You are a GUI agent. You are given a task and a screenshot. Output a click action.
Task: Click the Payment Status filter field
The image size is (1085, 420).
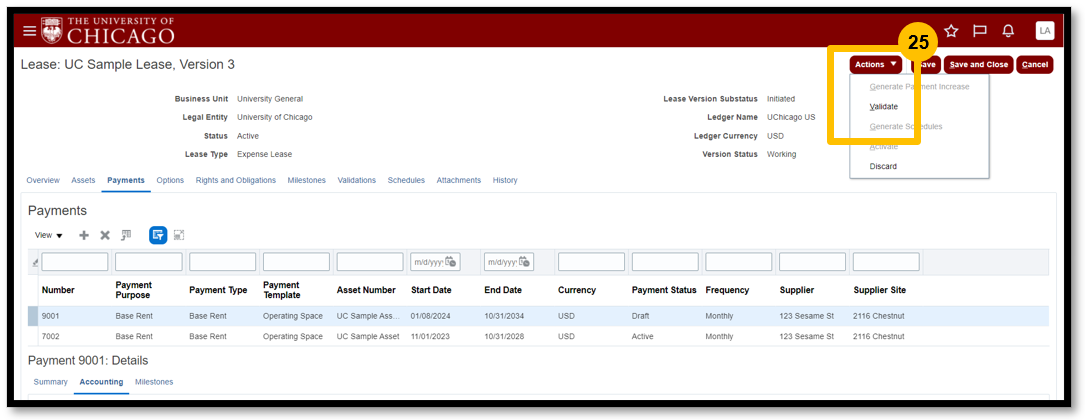tap(665, 262)
